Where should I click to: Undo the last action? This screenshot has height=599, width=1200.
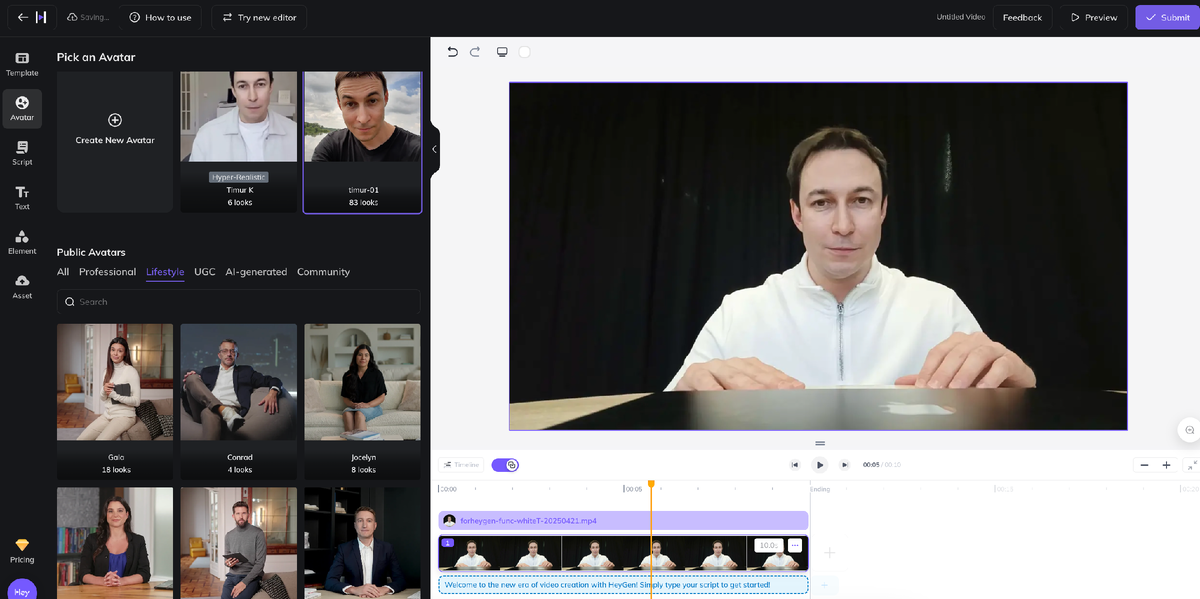click(x=452, y=52)
